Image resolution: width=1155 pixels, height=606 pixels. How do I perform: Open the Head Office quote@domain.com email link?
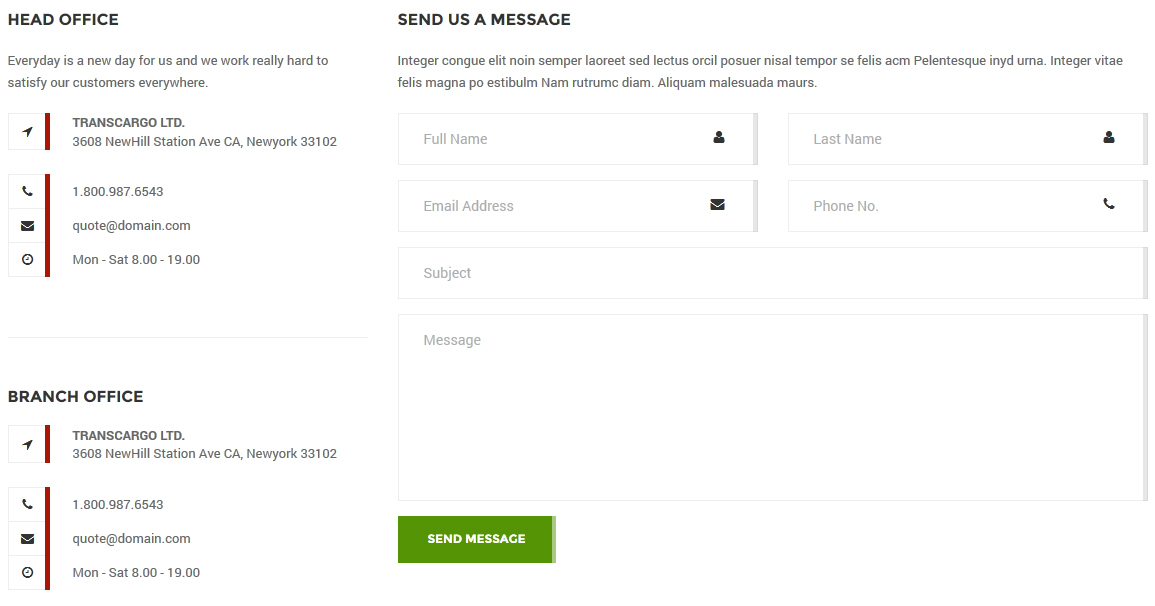[131, 226]
